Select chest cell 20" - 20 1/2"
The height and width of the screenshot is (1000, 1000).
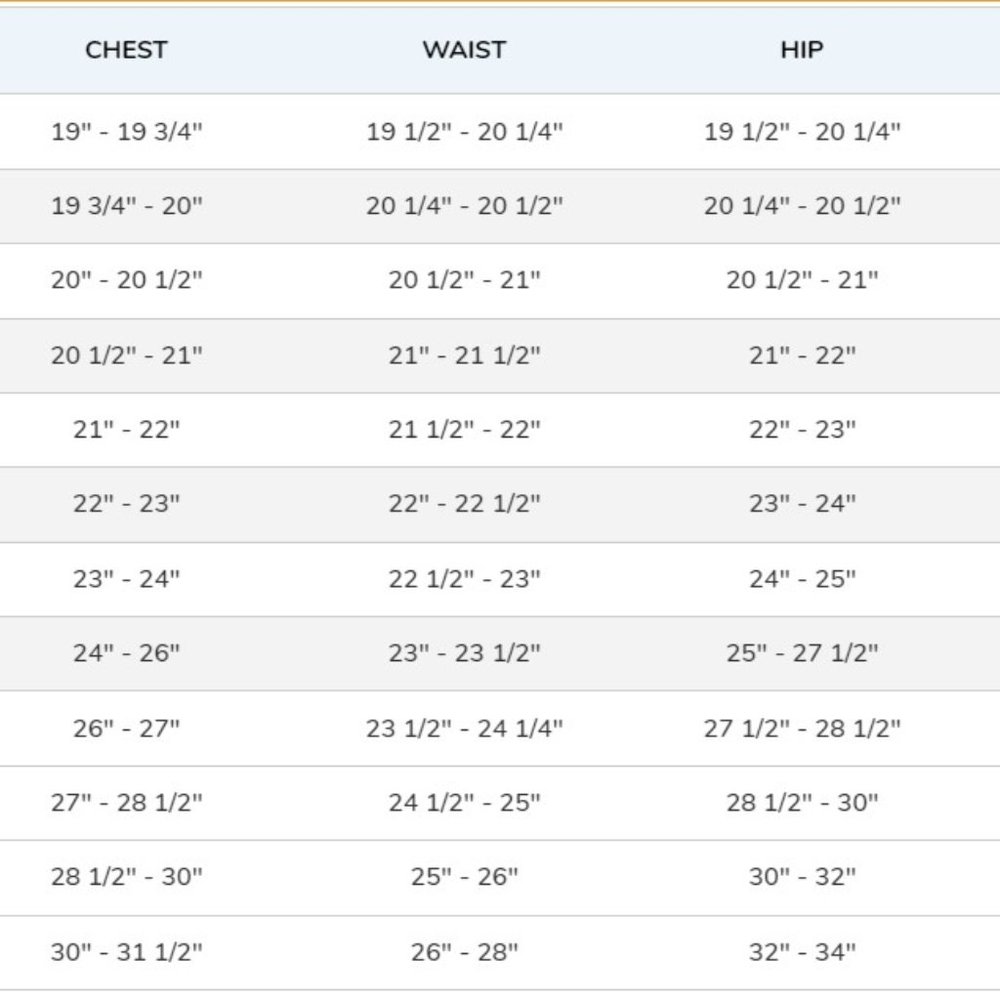(126, 280)
